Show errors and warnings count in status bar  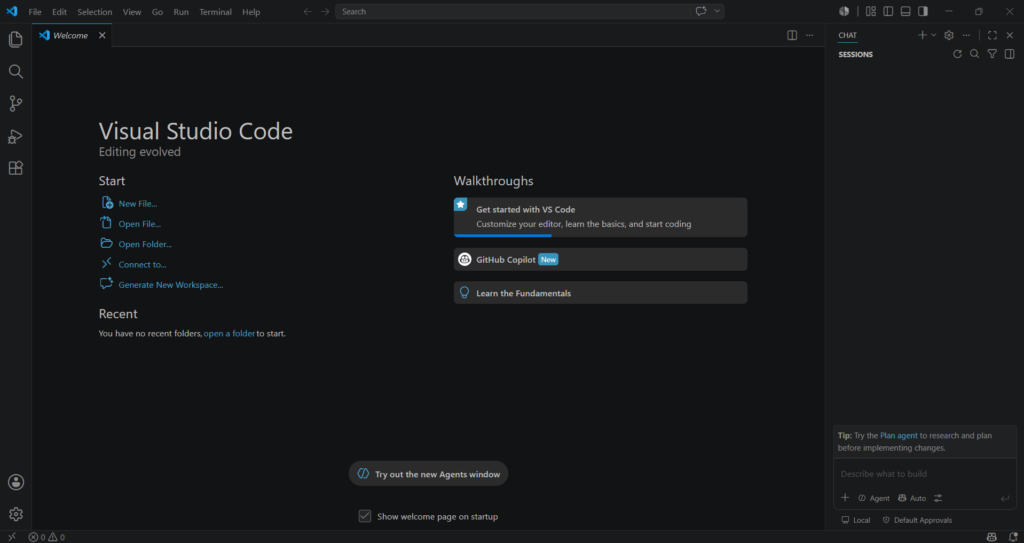pos(46,537)
